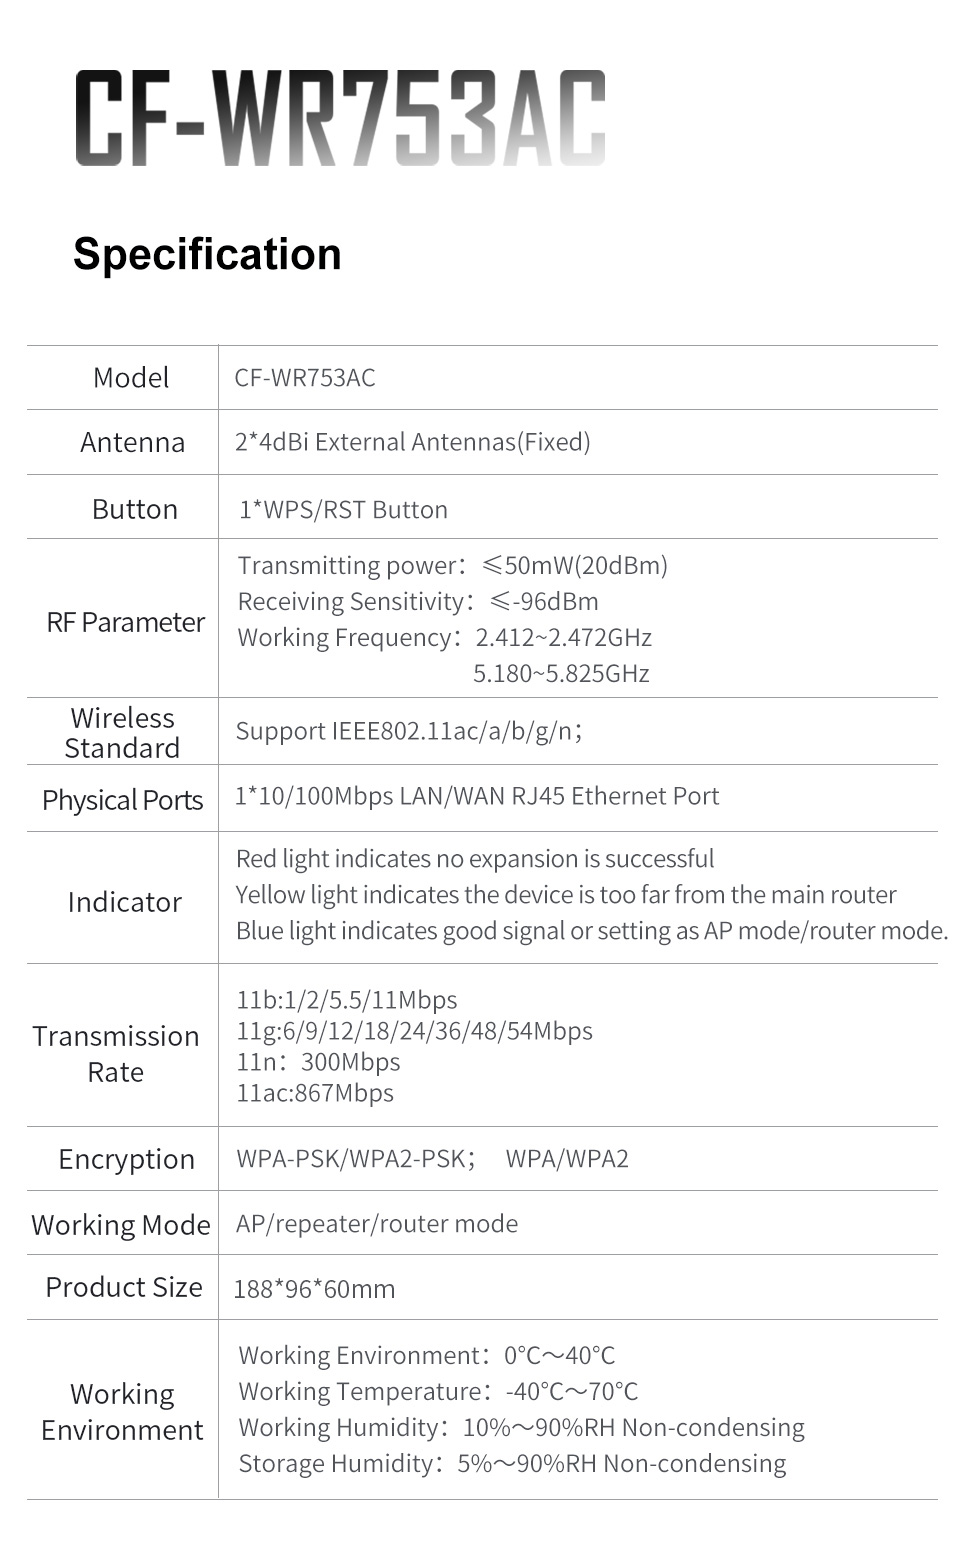
Task: Click the Transmitting power line
Action: [x=452, y=566]
